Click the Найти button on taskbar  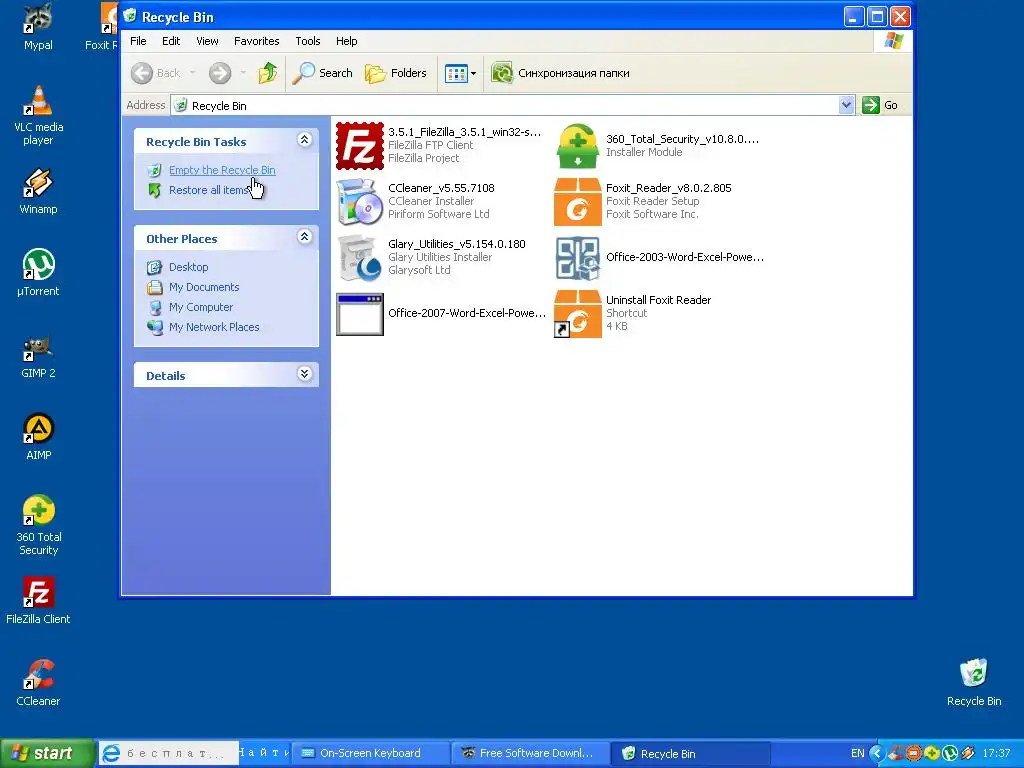[264, 753]
